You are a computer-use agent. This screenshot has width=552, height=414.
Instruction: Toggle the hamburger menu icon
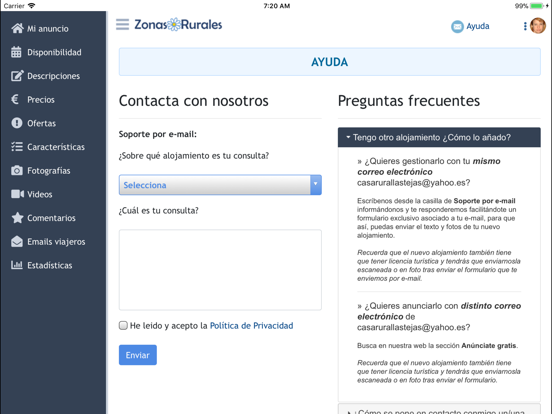pos(123,24)
